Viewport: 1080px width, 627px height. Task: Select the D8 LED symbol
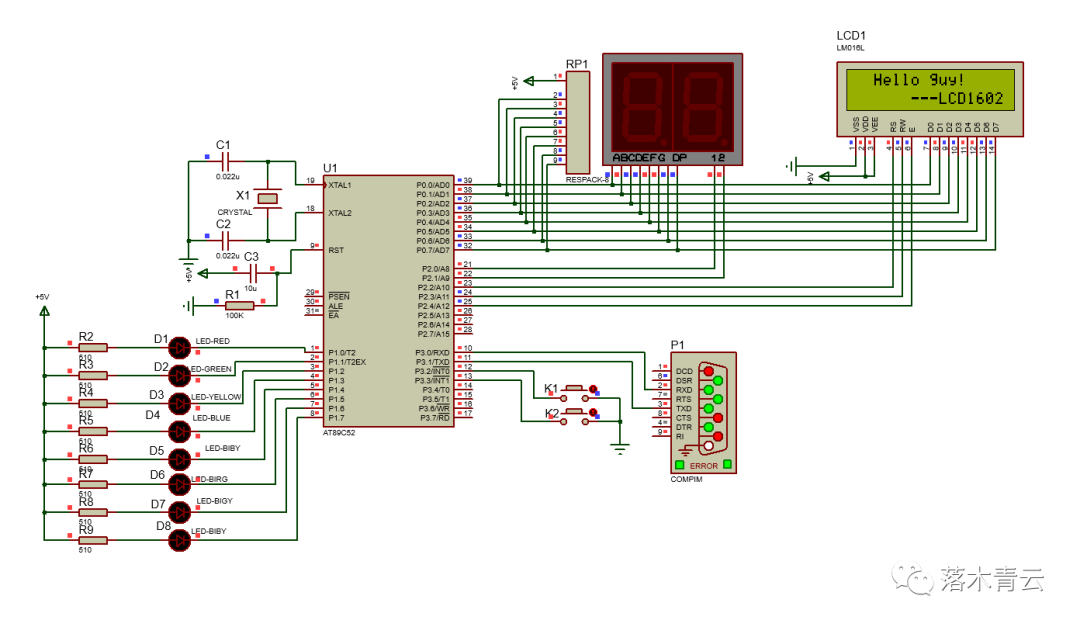(180, 540)
